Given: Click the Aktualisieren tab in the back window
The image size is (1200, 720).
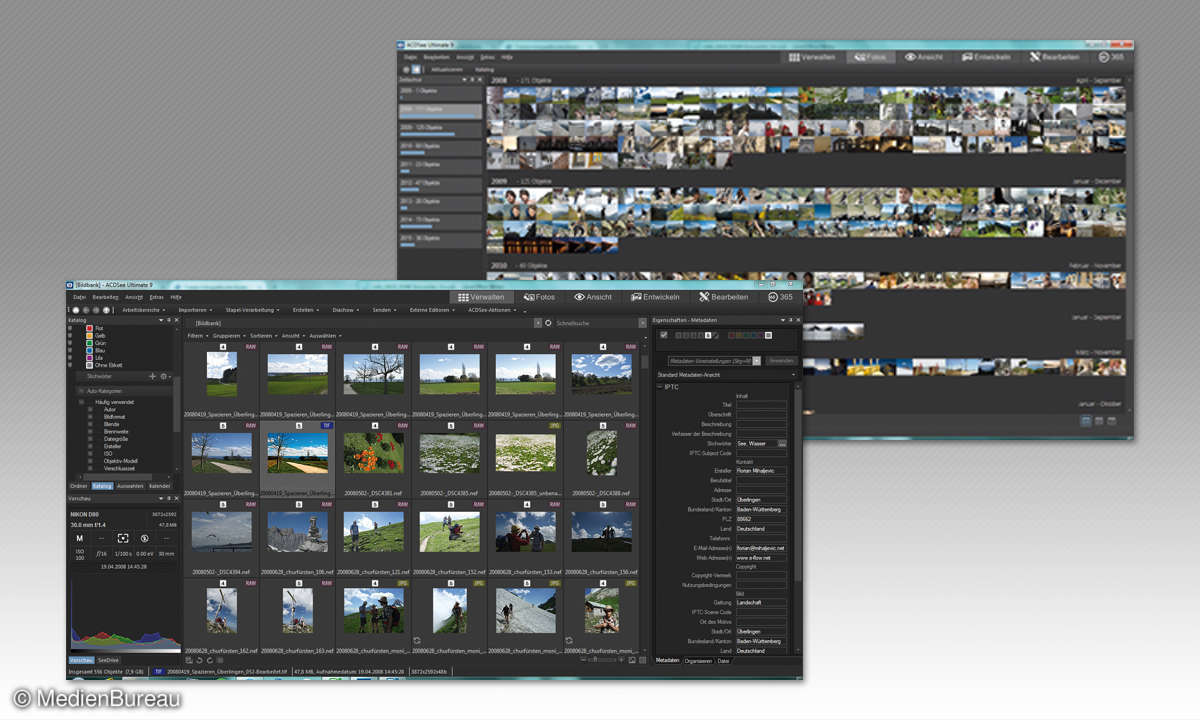Looking at the screenshot, I should click(x=447, y=70).
